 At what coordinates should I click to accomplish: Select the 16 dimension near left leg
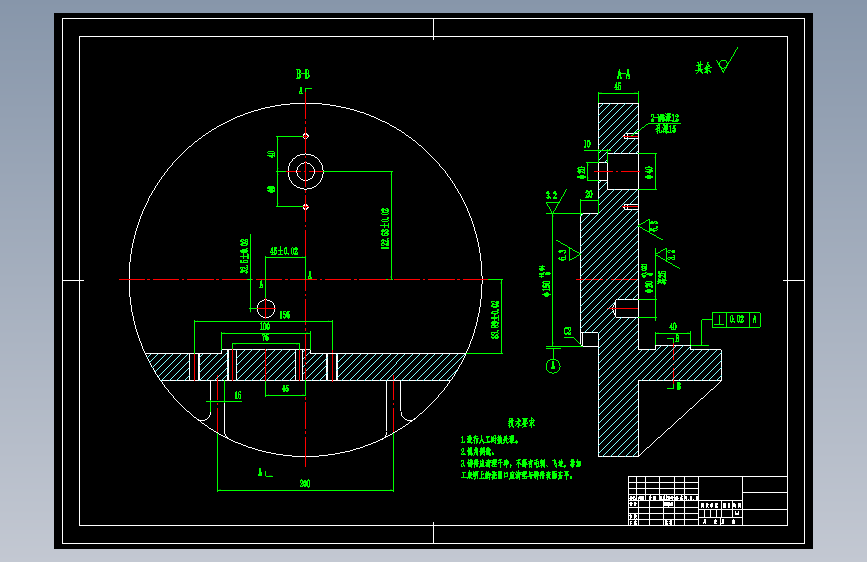(x=238, y=395)
